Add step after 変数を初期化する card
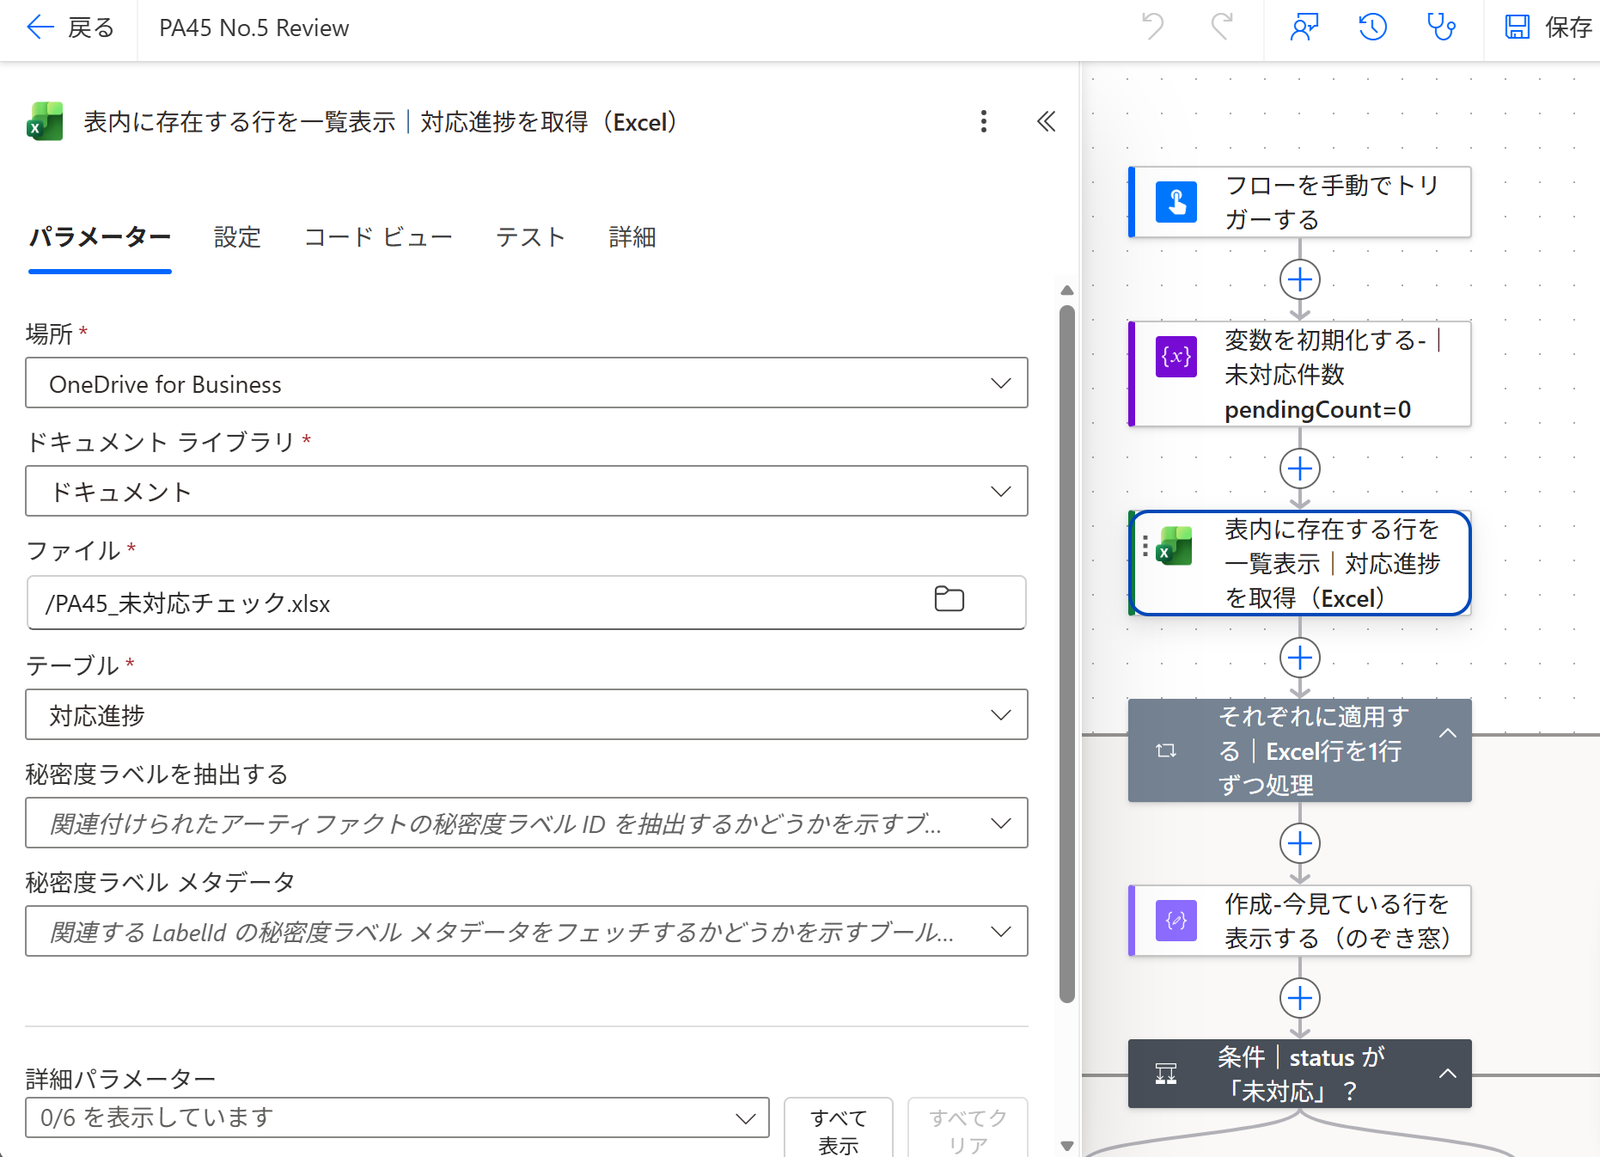 [x=1300, y=468]
